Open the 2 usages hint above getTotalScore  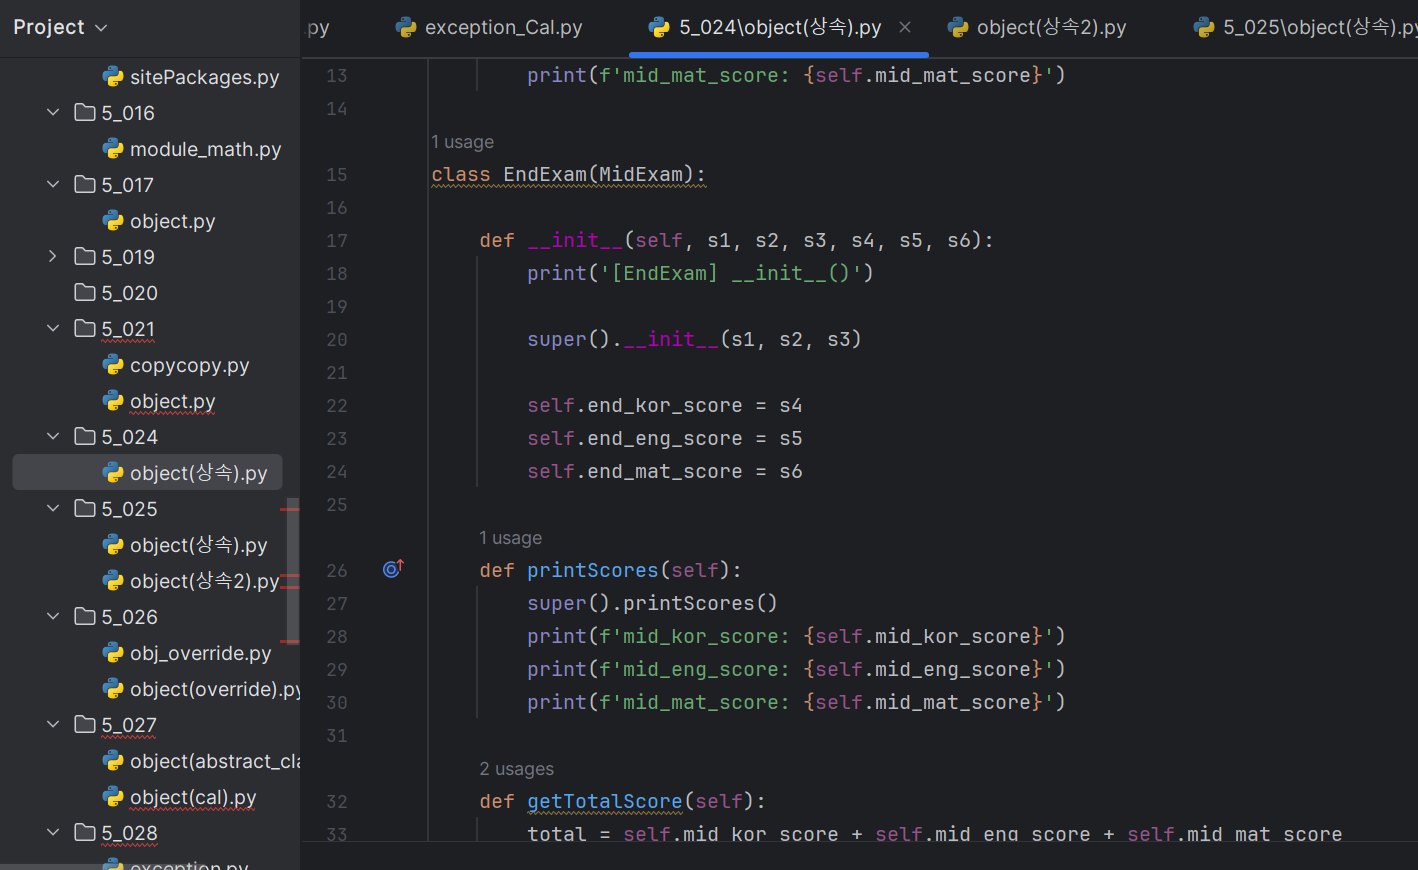point(516,769)
